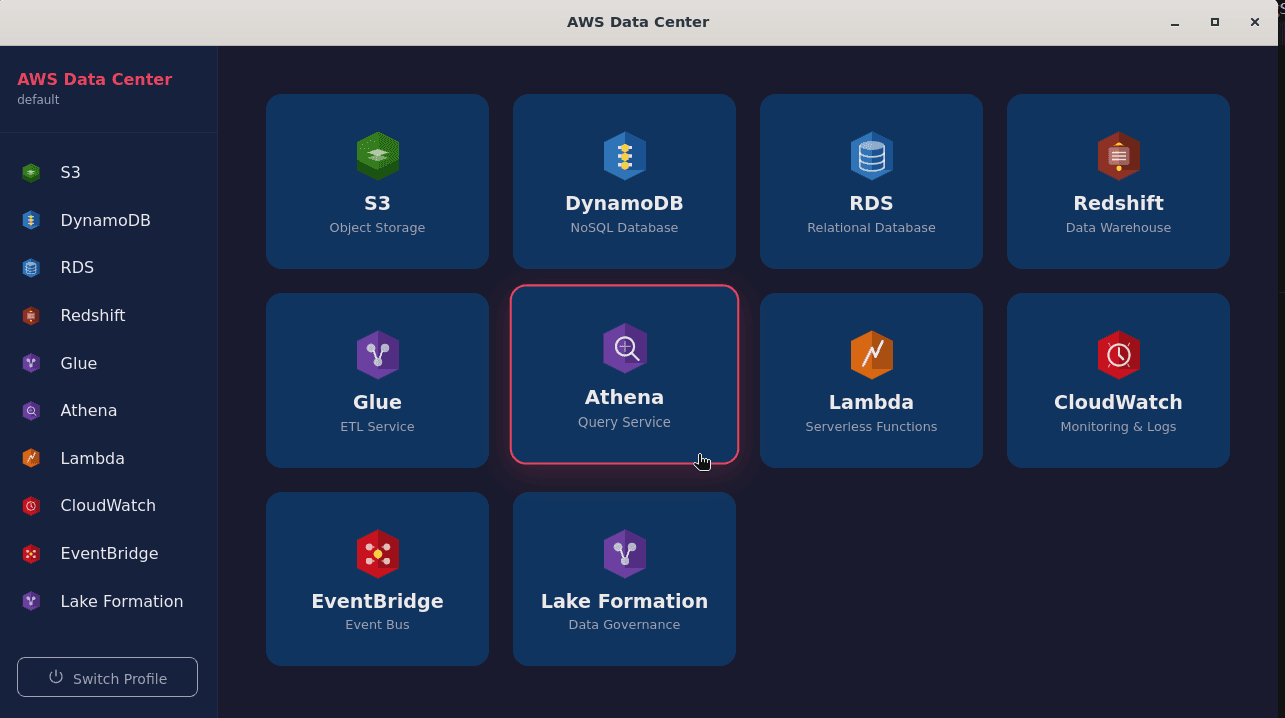Click the red EventBridge icon on the card
Screen dimensions: 1285x718
(x=378, y=554)
